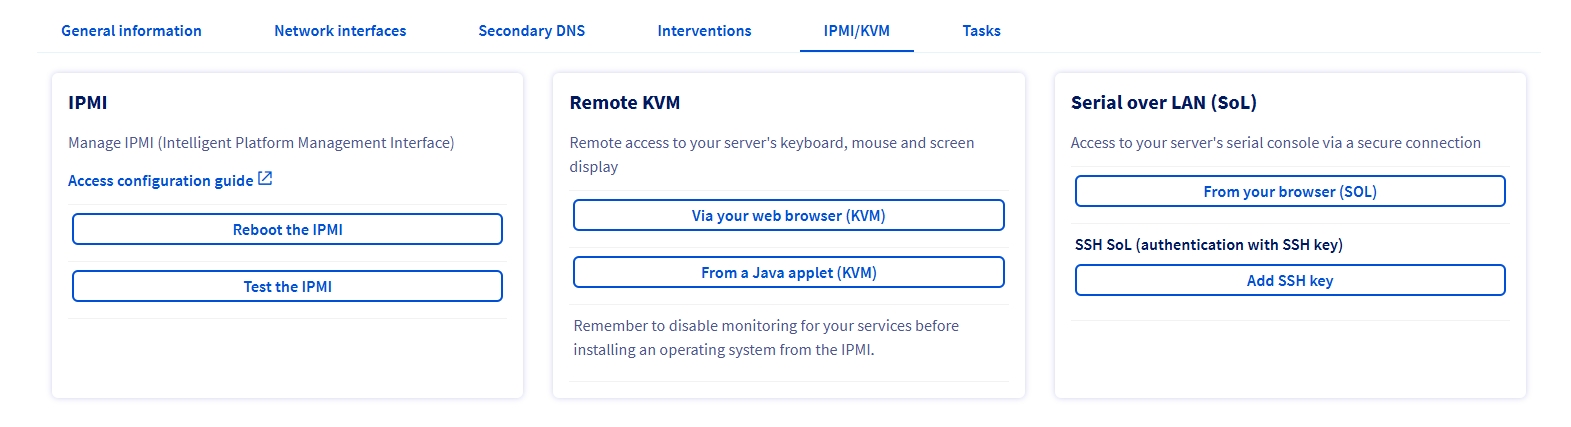
Task: Start KVM from a Java applet
Action: [x=788, y=273]
